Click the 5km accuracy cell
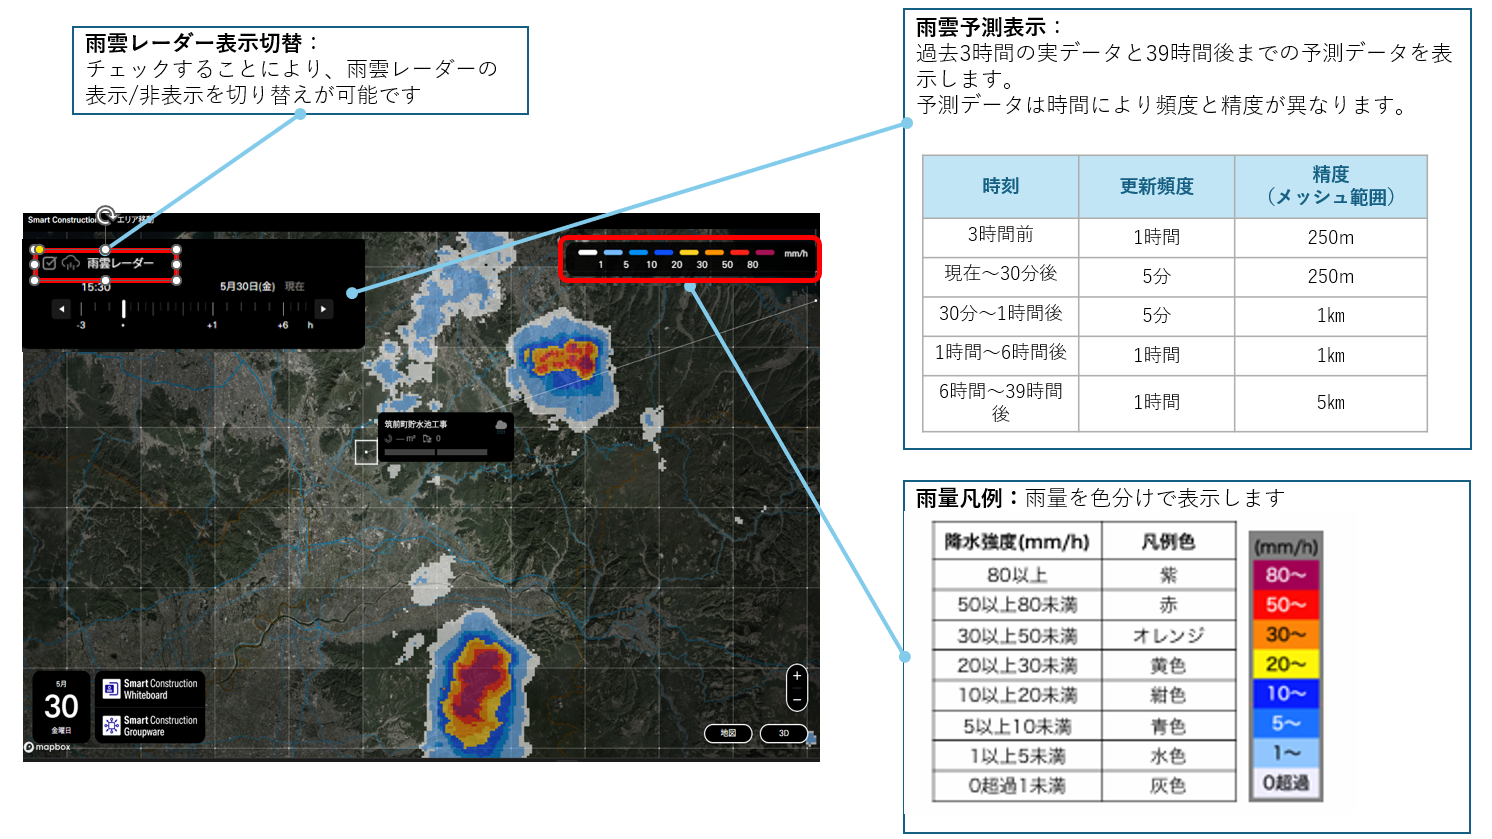This screenshot has height=839, width=1492. click(x=1330, y=402)
